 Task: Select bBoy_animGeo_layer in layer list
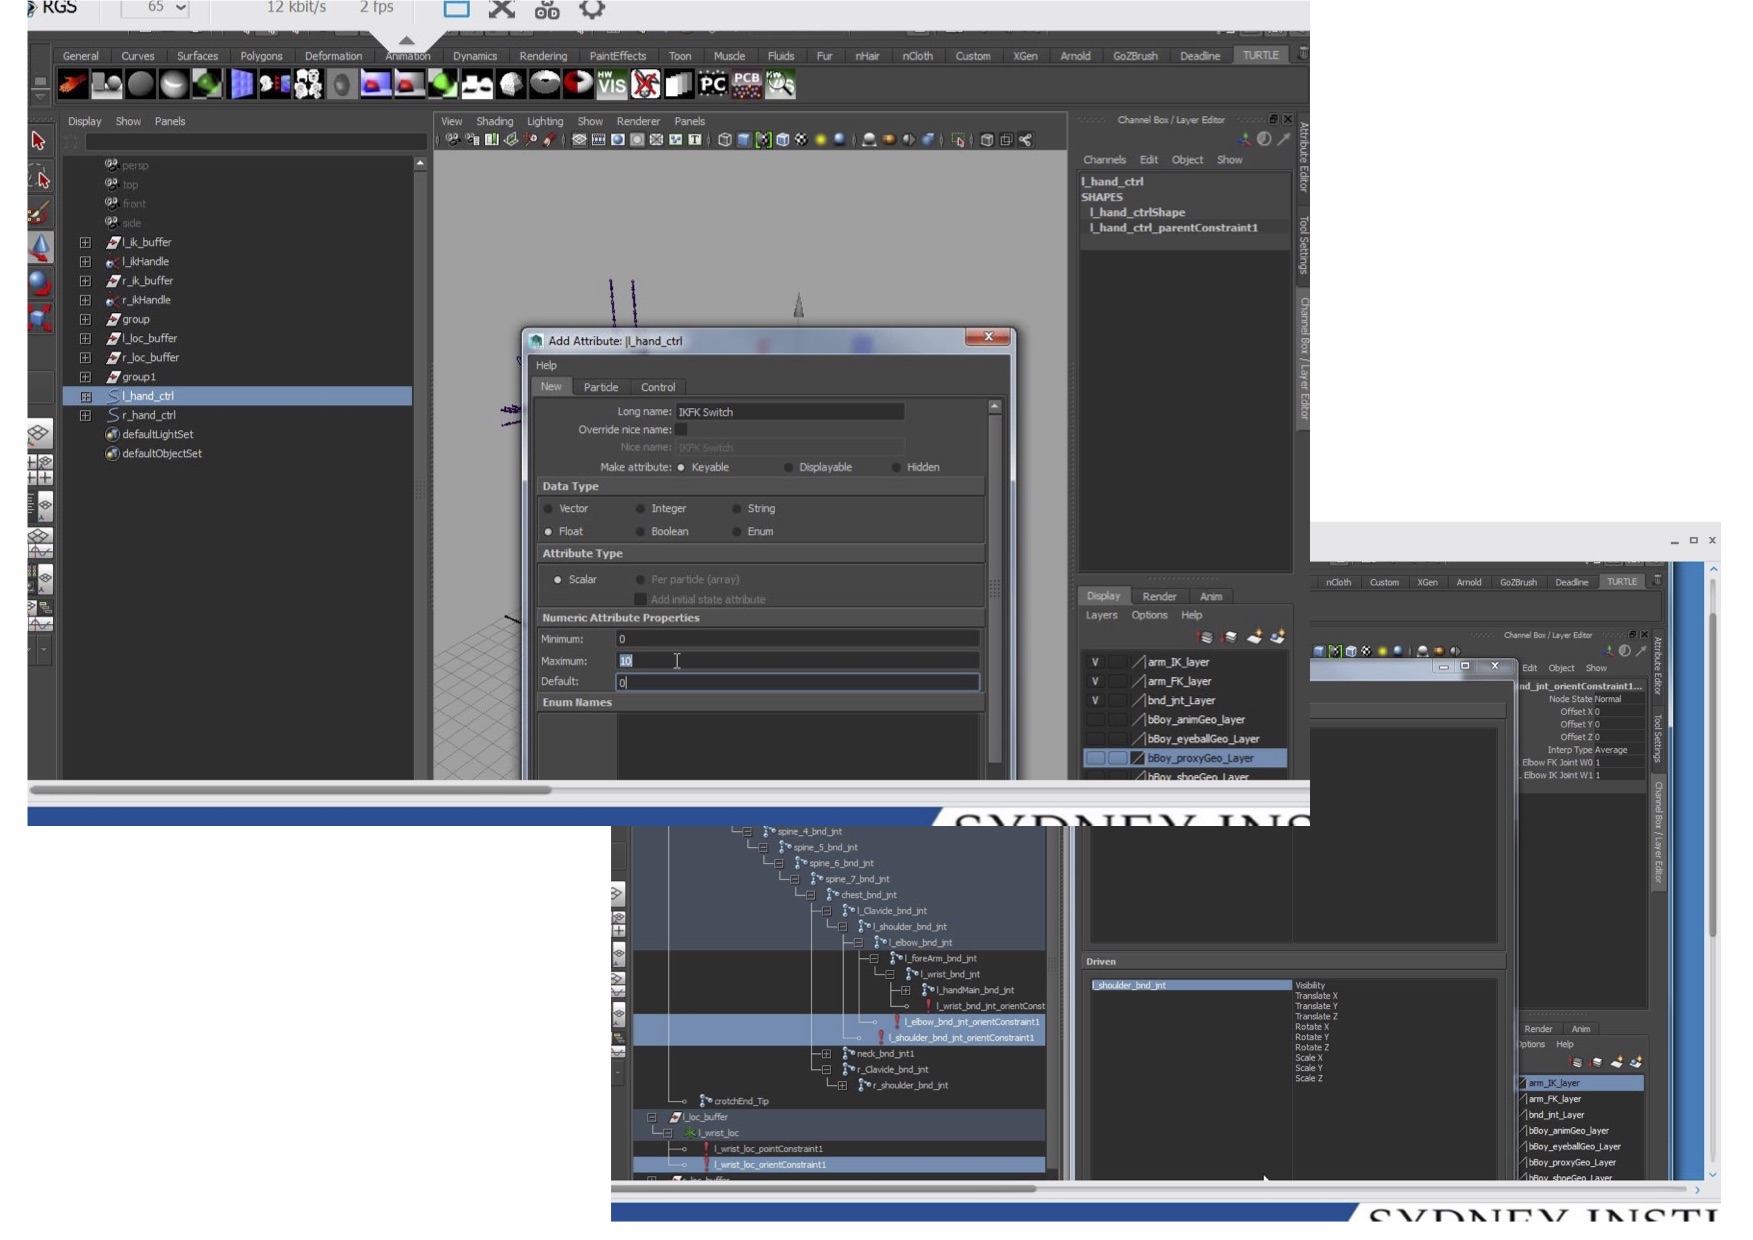pos(1196,720)
